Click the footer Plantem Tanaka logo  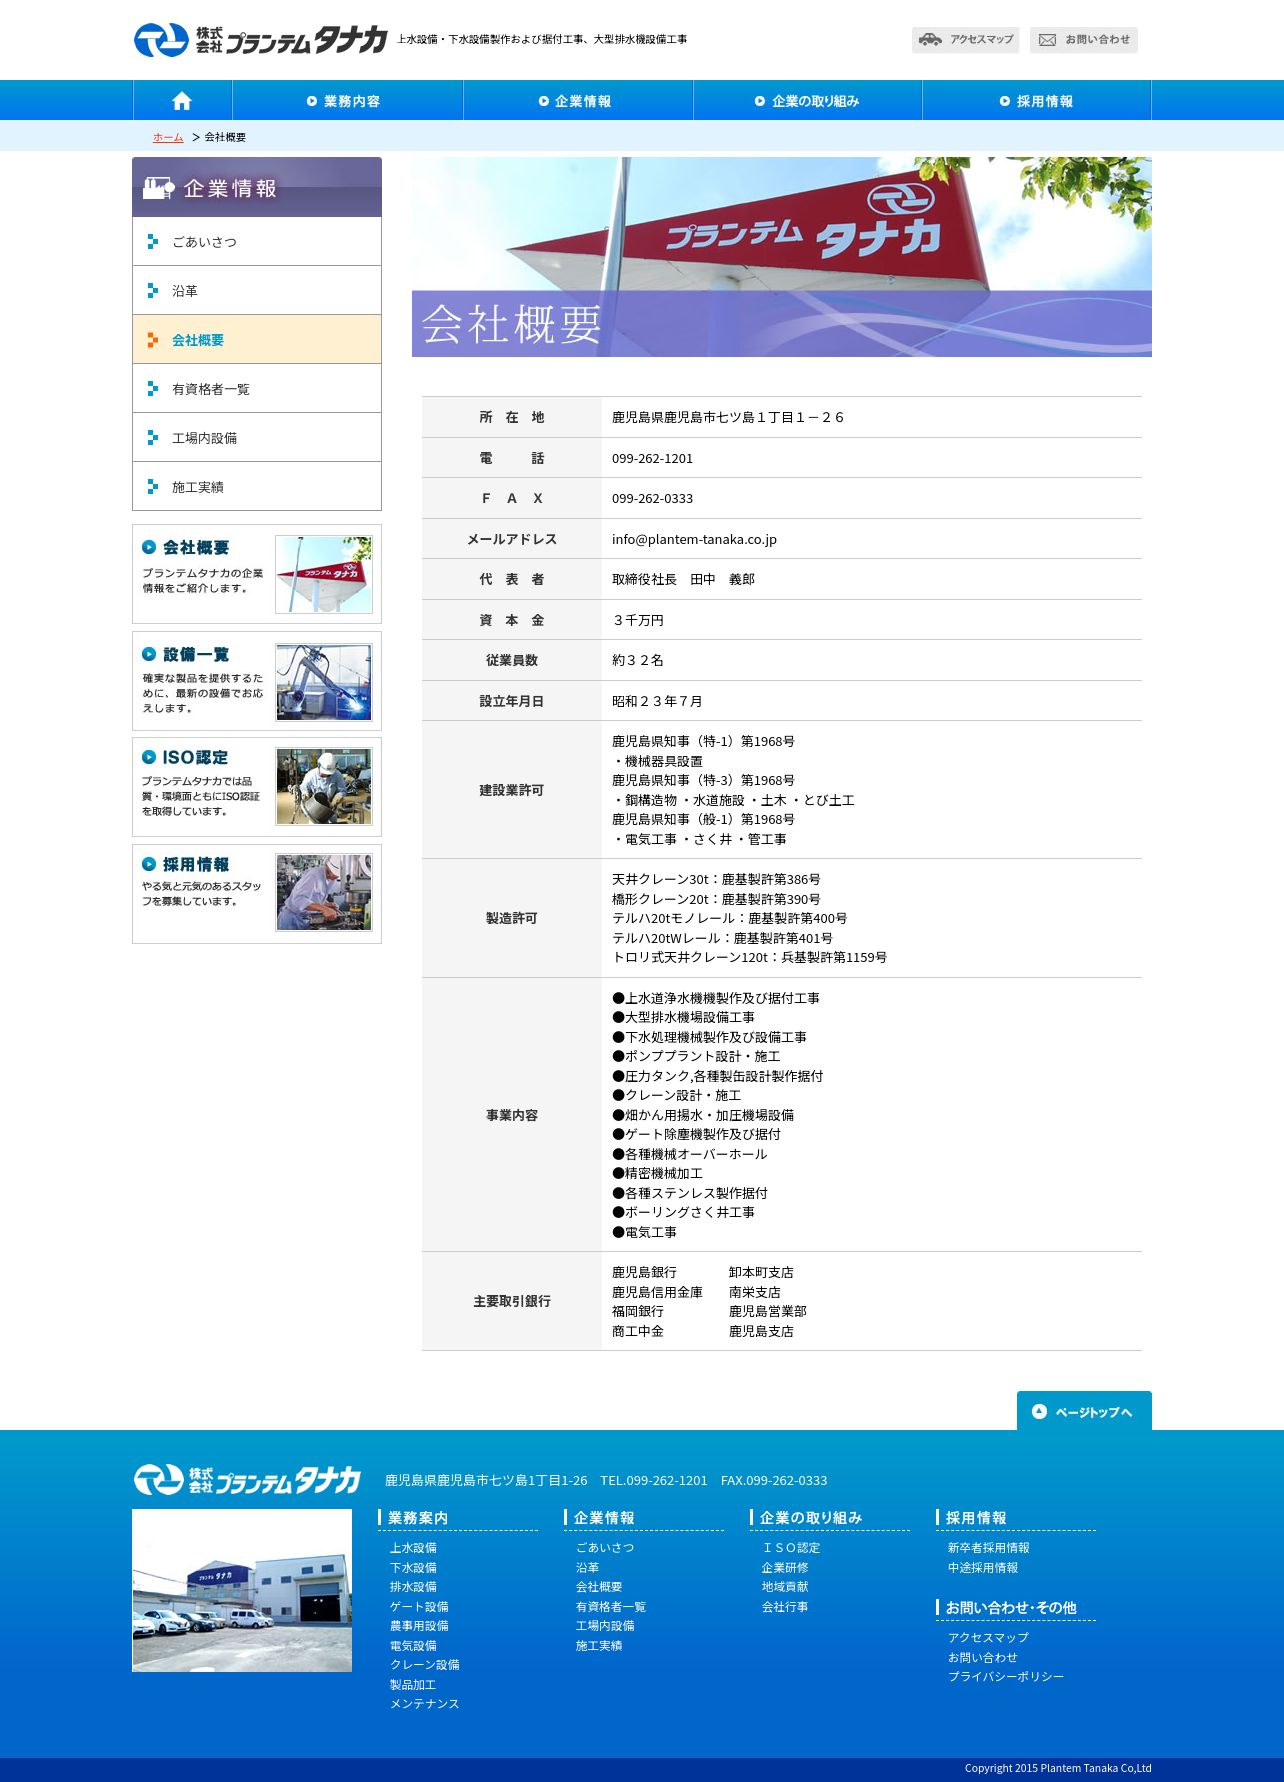click(247, 1480)
